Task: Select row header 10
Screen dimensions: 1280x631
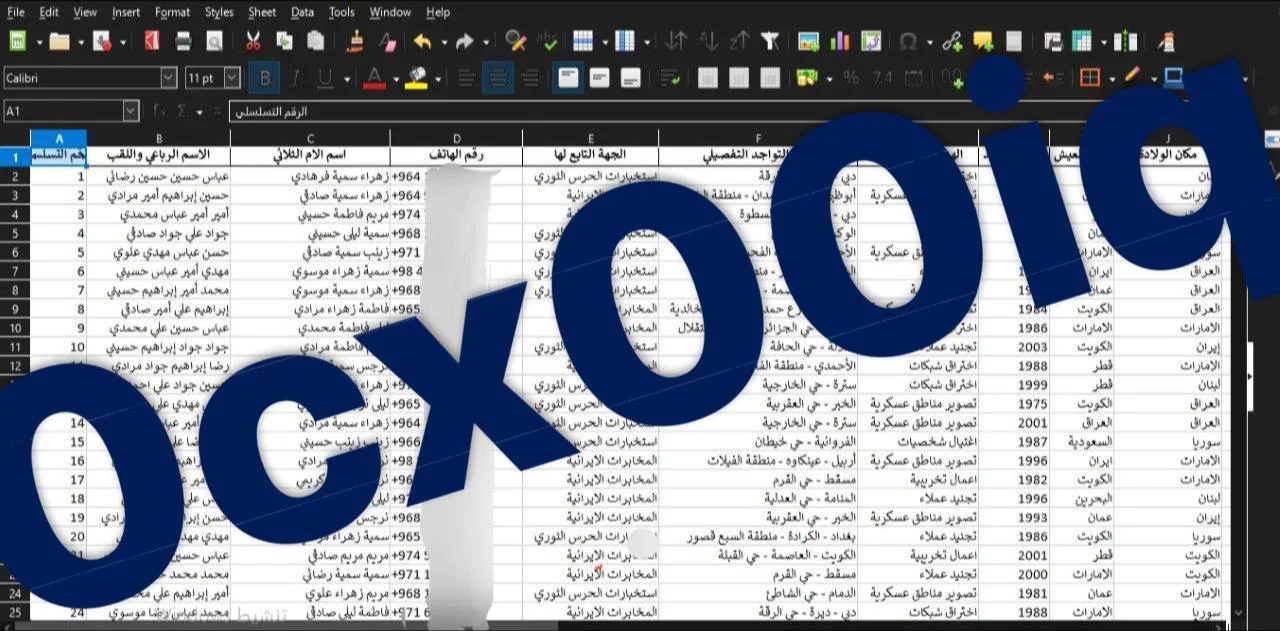Action: (15, 328)
